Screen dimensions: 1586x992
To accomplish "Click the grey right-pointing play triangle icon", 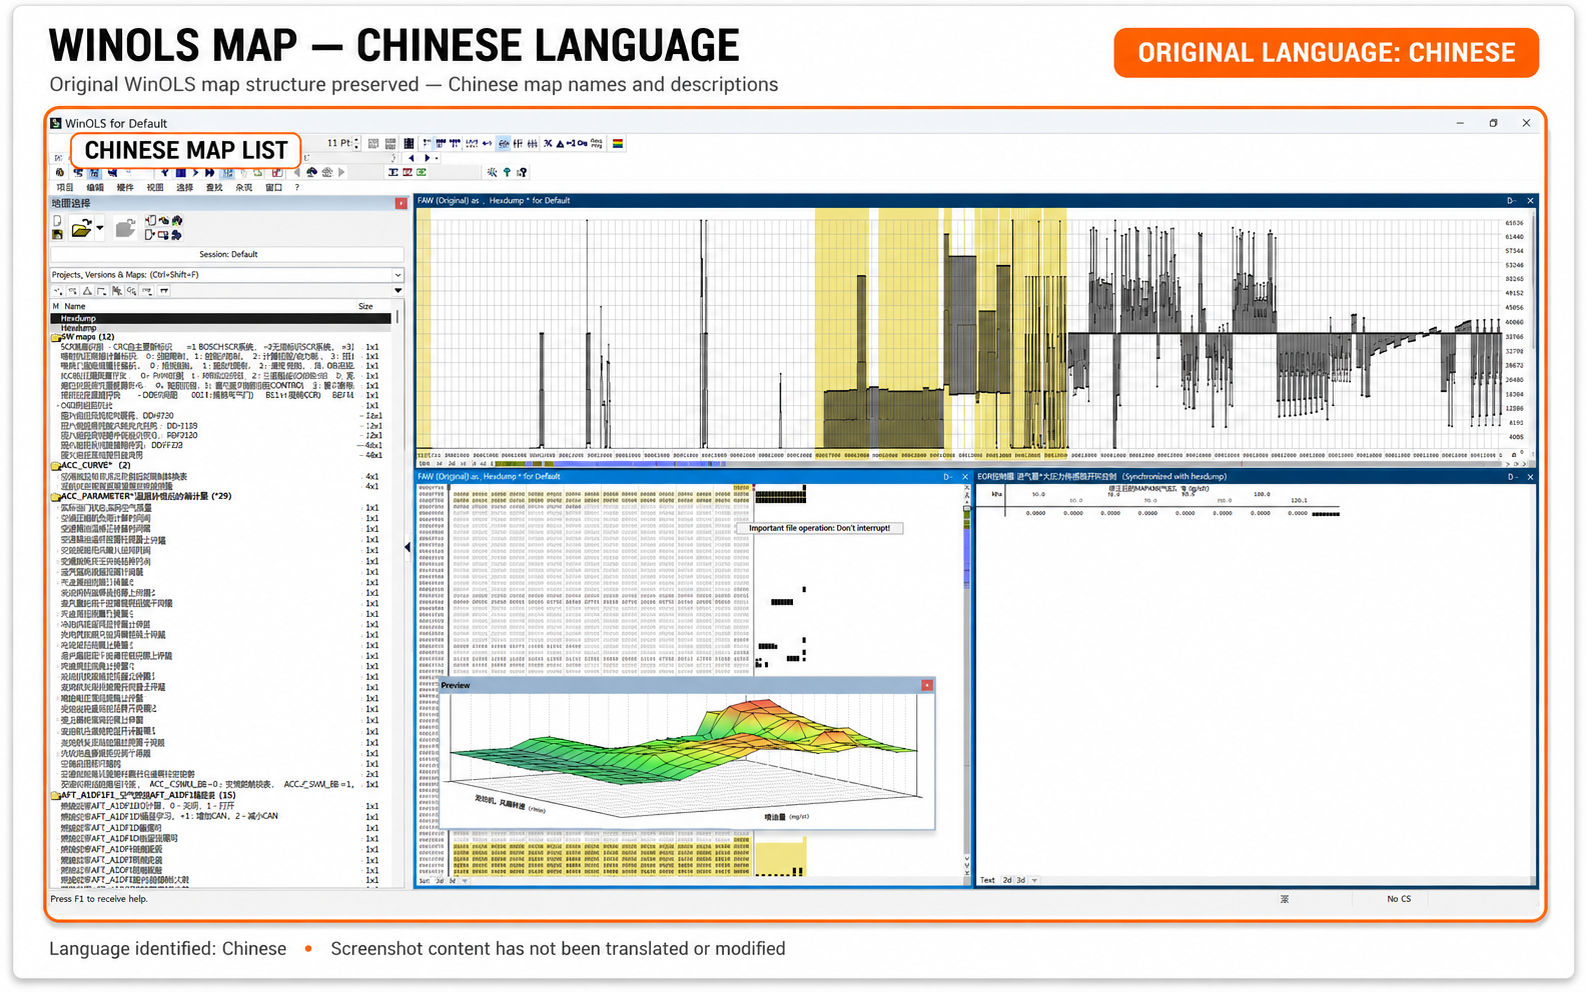I will [342, 172].
